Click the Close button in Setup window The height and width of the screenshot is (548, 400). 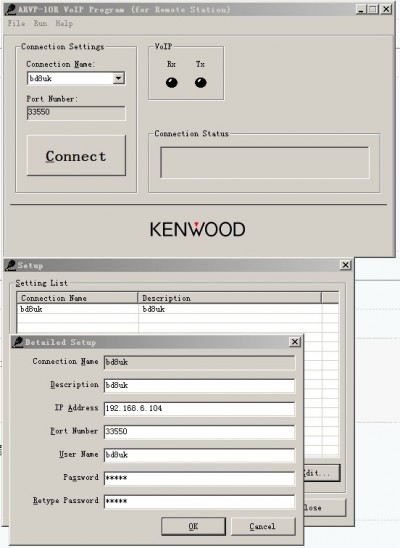[324, 507]
